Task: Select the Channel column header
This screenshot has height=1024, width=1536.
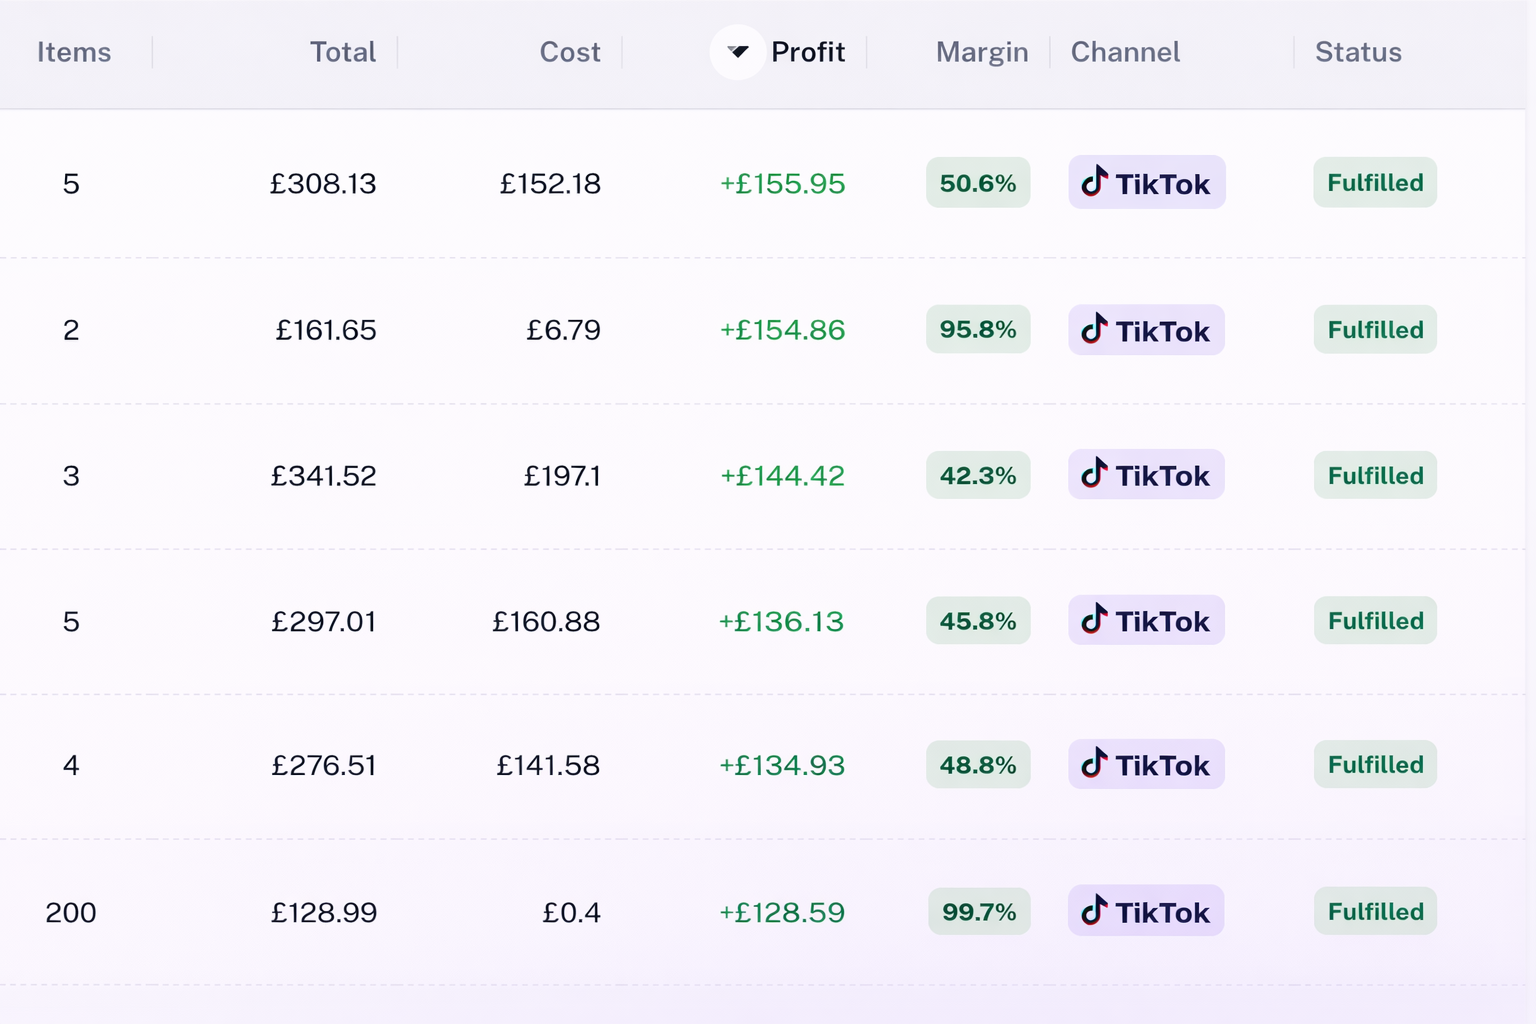Action: pos(1125,52)
